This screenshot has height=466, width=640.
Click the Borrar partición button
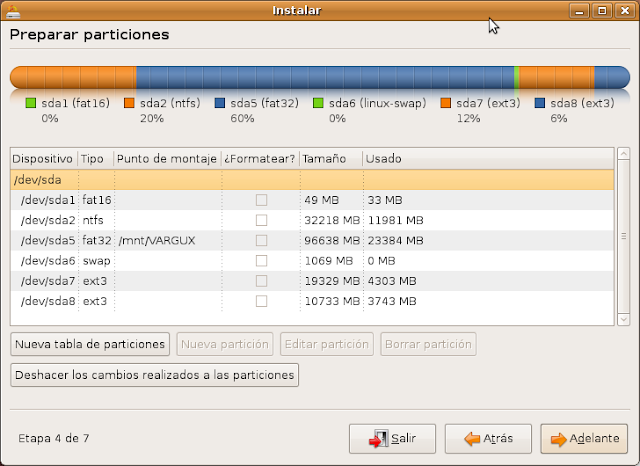(428, 344)
